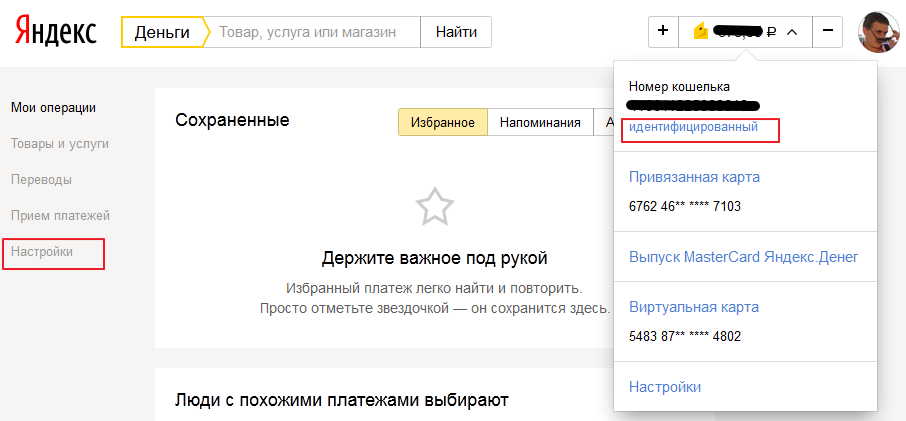Viewport: 906px width, 421px height.
Task: Open Мои операции in sidebar
Action: [53, 108]
